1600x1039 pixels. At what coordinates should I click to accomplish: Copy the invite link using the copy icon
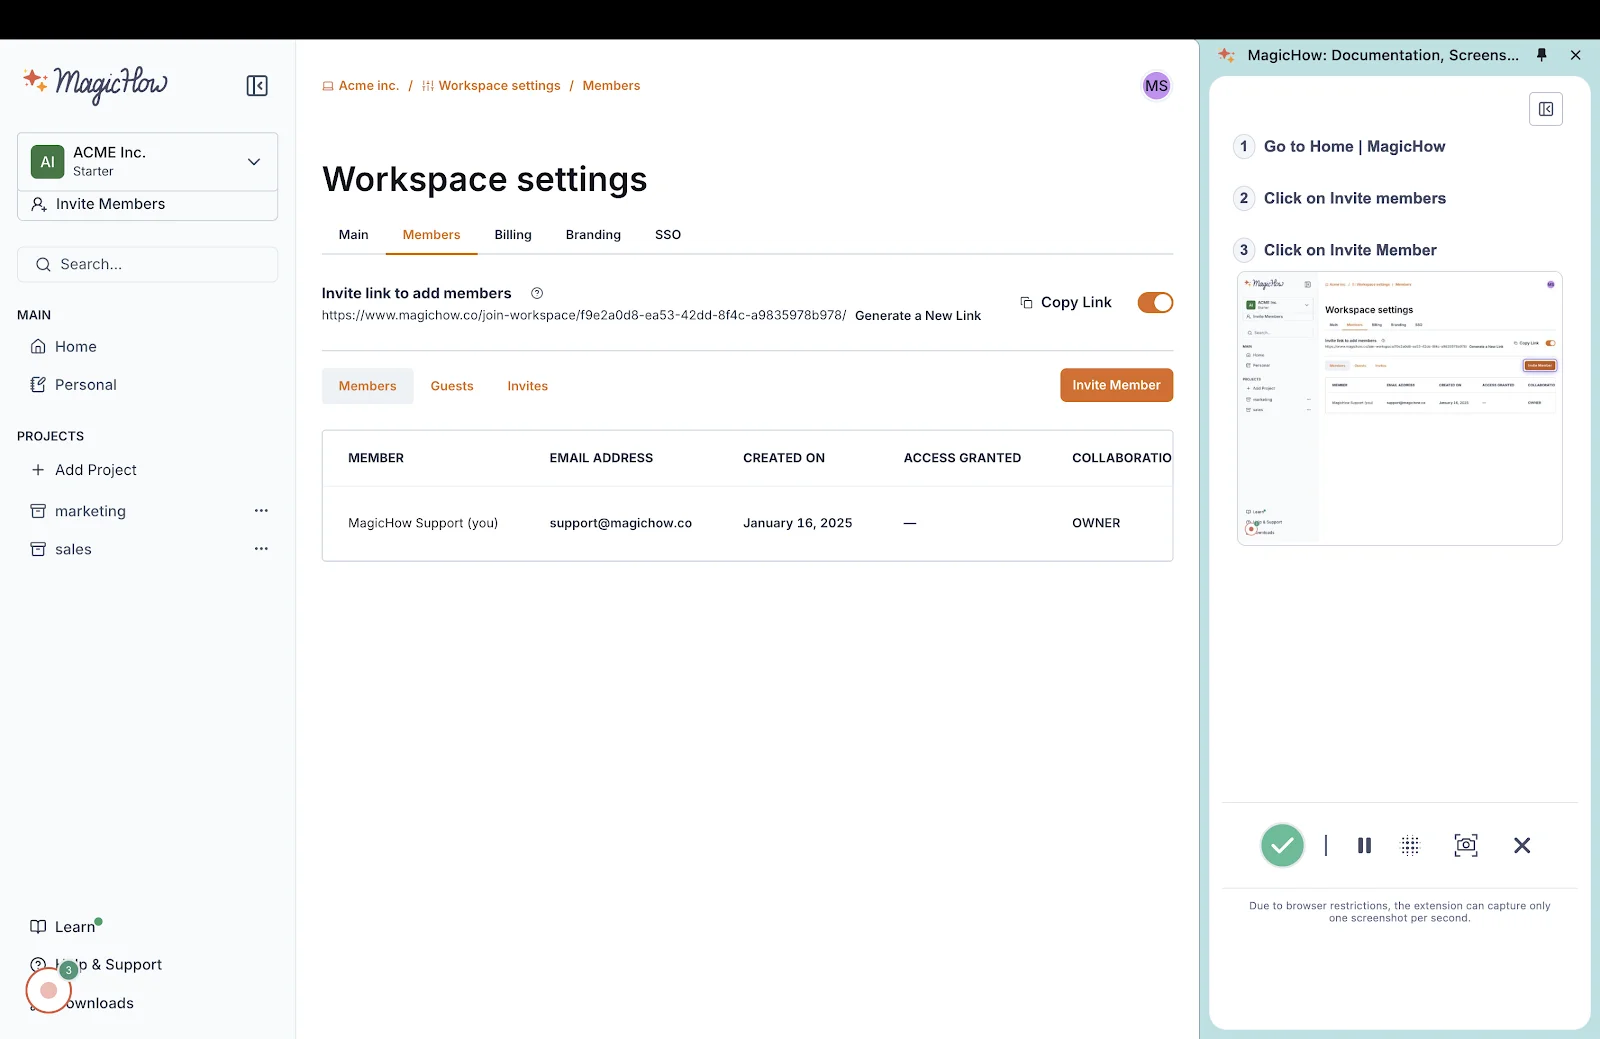(1024, 302)
